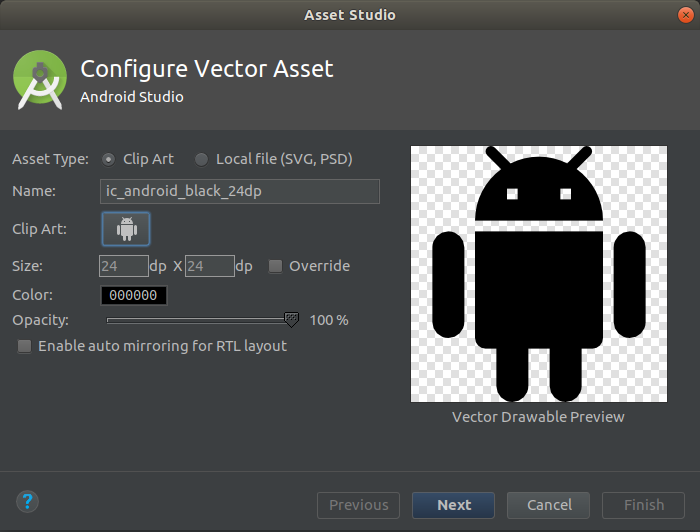Click the Finish button
Screen dimensions: 700x532
coord(643,505)
